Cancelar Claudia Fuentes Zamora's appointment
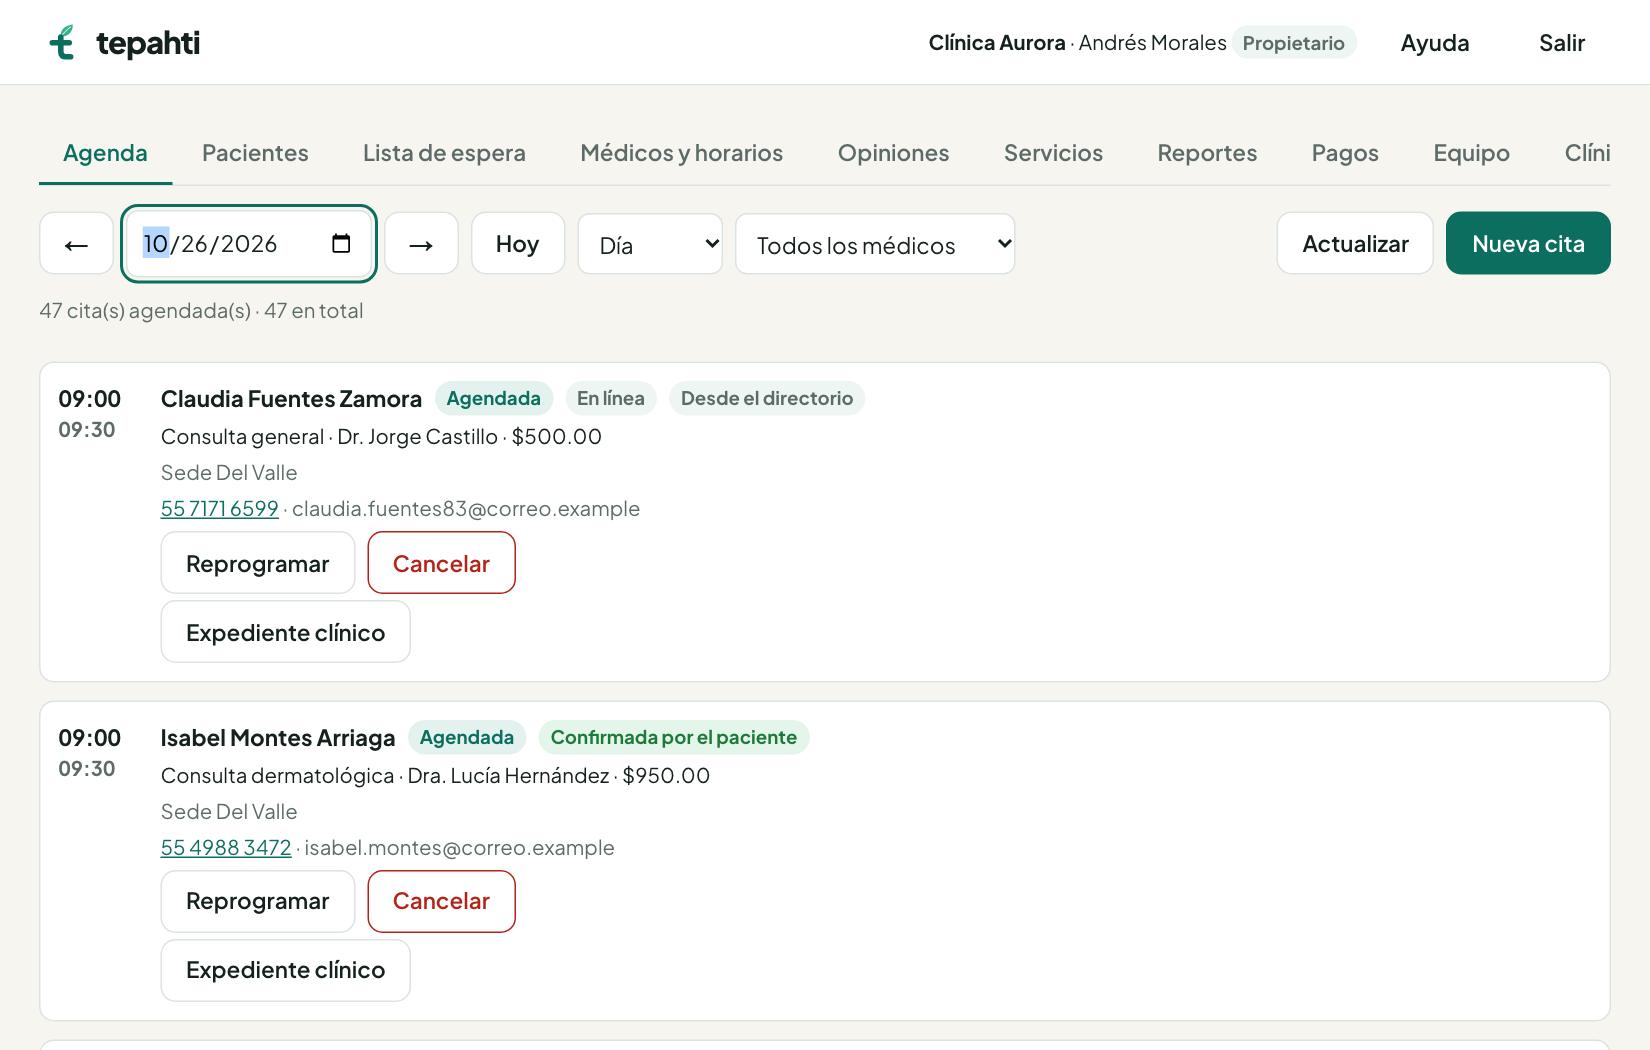The image size is (1650, 1050). [x=441, y=563]
